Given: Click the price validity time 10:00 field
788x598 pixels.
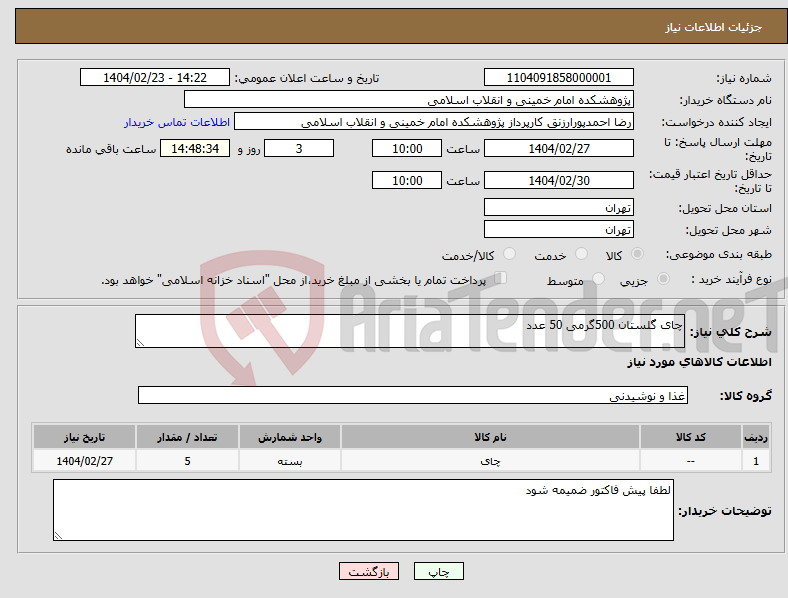Looking at the screenshot, I should (407, 180).
